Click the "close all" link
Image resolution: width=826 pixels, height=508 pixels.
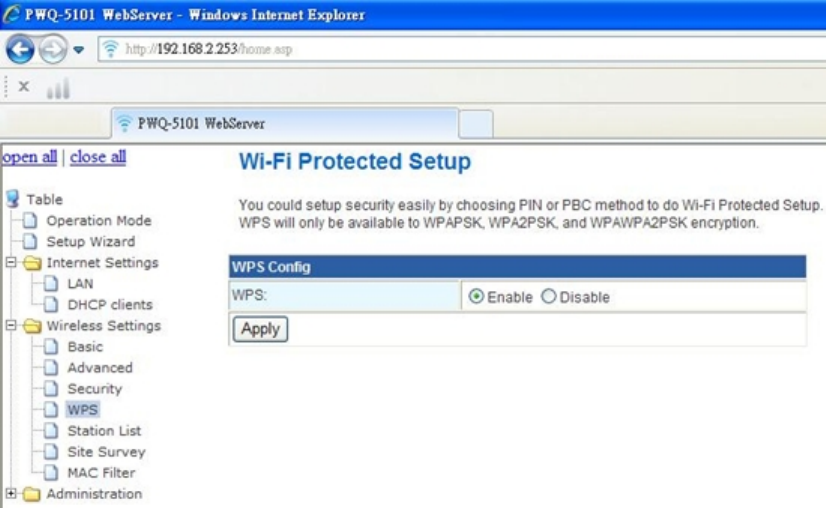coord(98,157)
